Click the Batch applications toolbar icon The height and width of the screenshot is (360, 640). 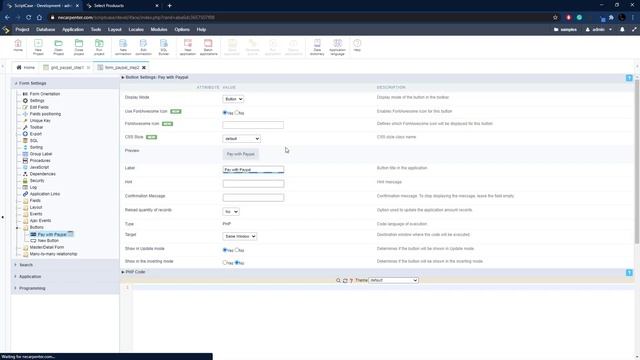(208, 47)
